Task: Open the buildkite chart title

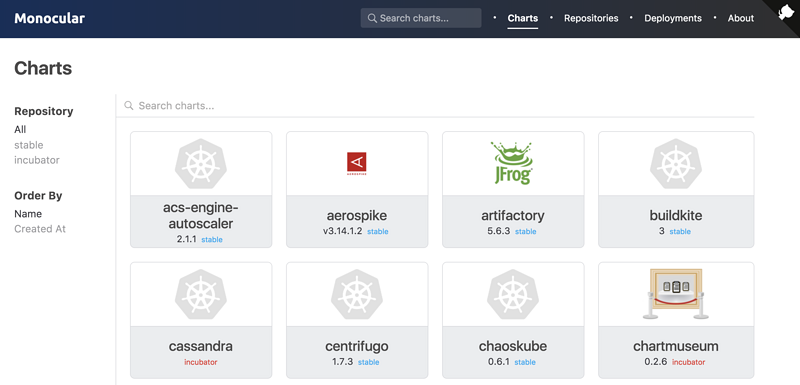Action: click(676, 215)
